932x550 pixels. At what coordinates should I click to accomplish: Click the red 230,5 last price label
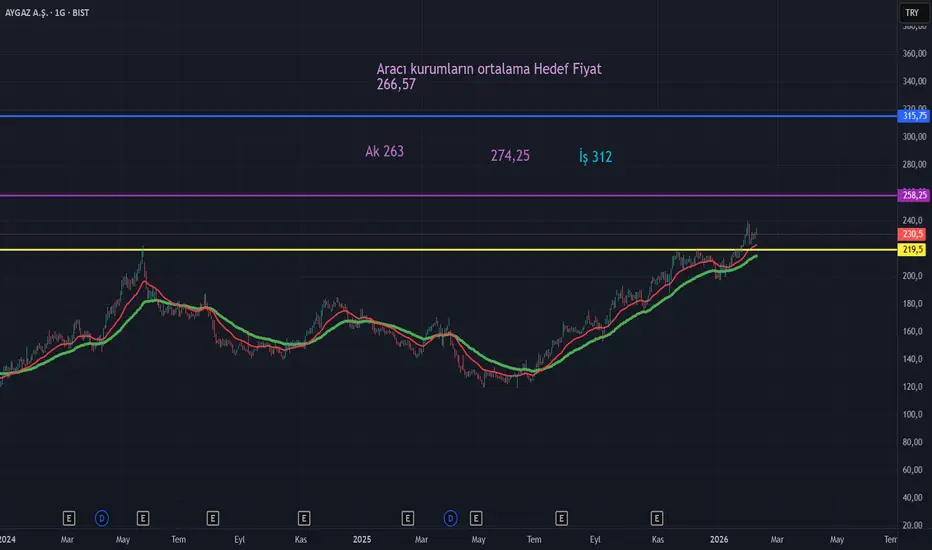point(913,234)
